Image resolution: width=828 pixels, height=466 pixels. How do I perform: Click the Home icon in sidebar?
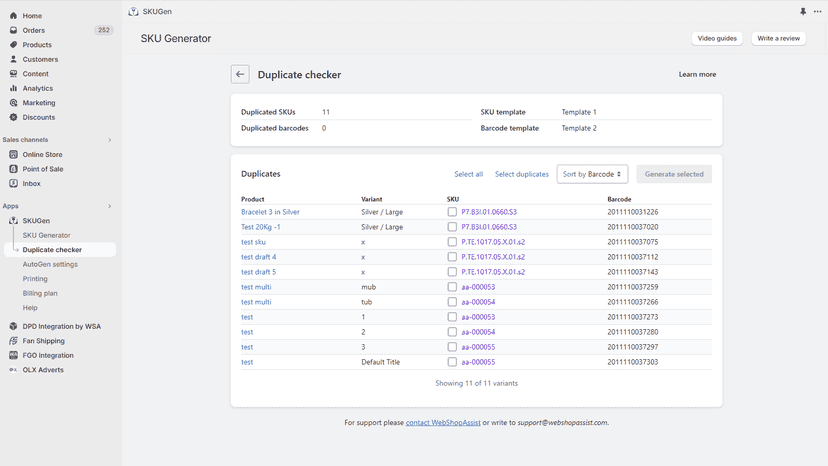click(x=13, y=16)
